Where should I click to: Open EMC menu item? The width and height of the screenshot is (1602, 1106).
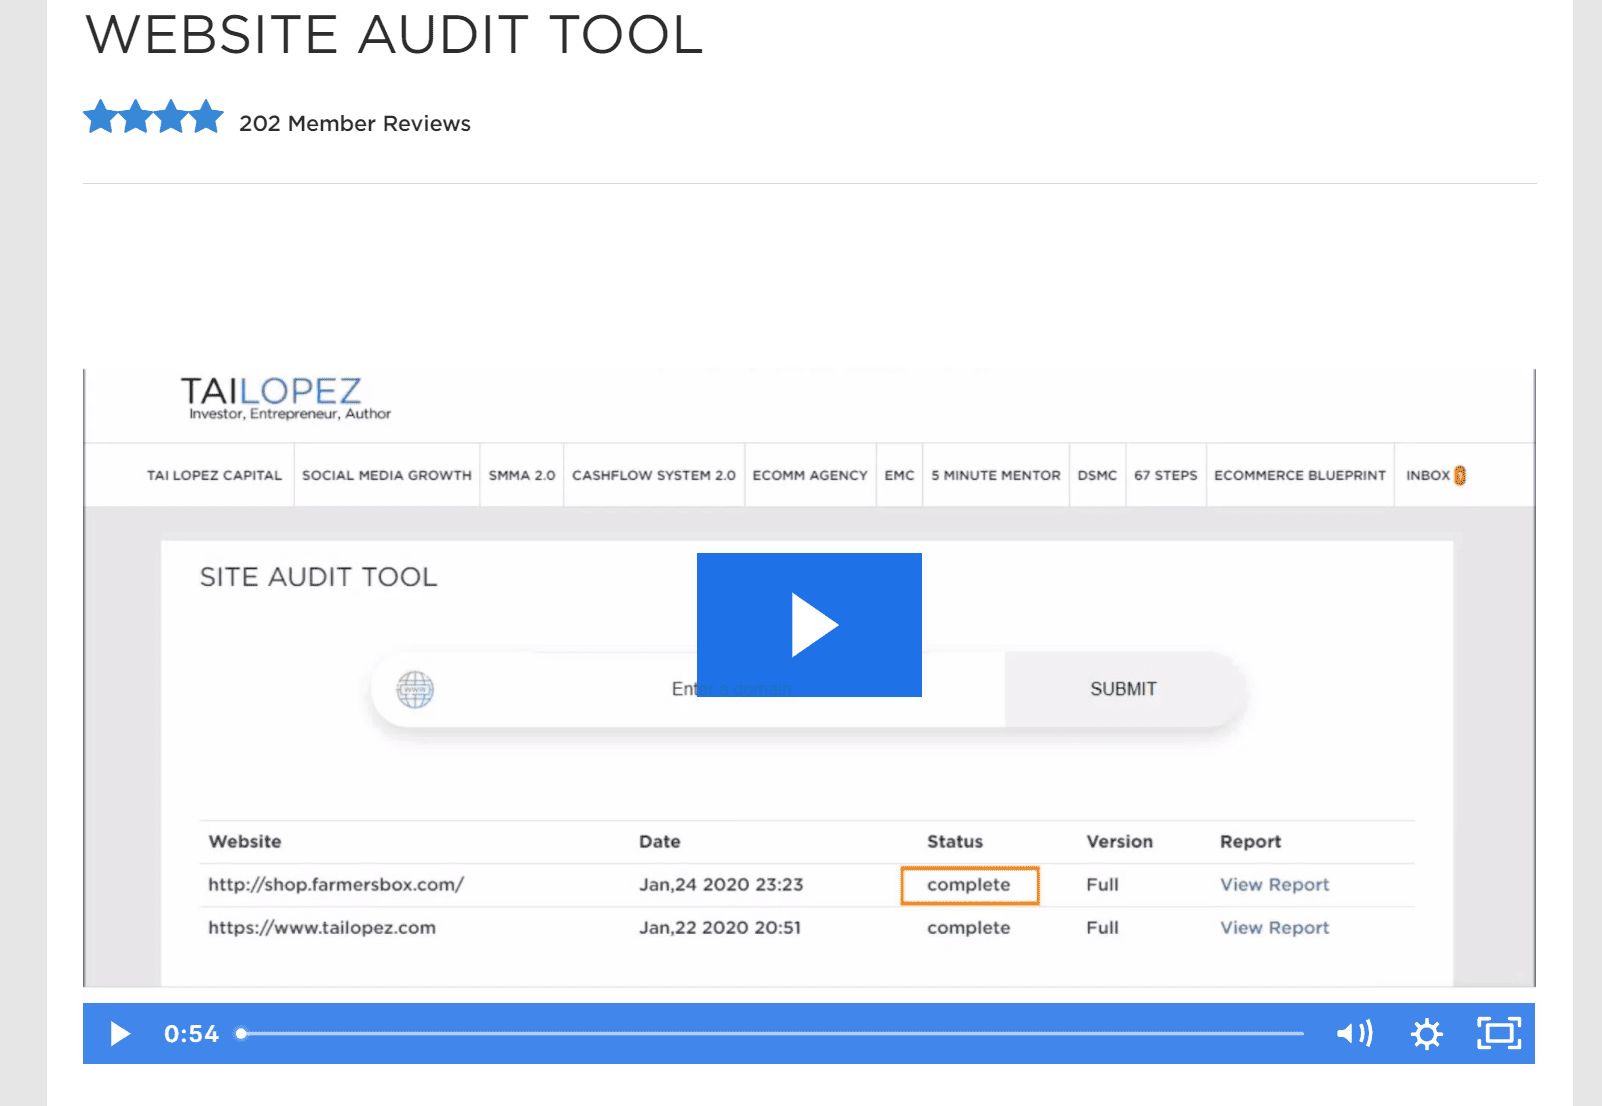899,475
